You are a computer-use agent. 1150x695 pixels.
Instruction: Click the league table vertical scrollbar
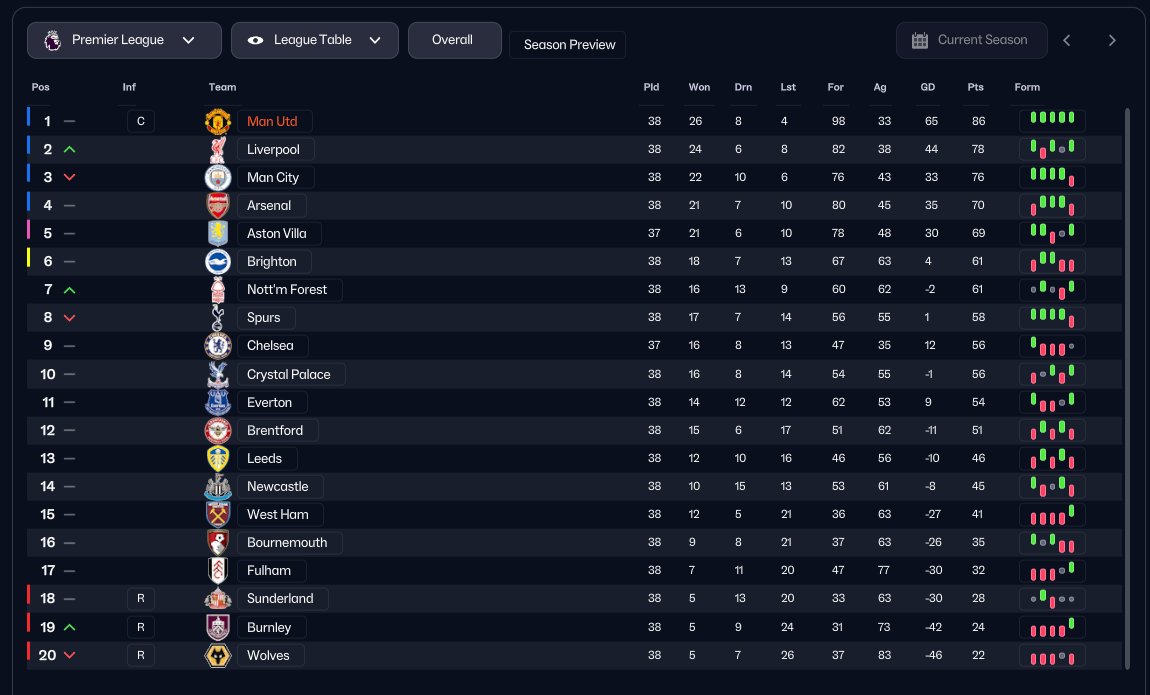click(1127, 389)
